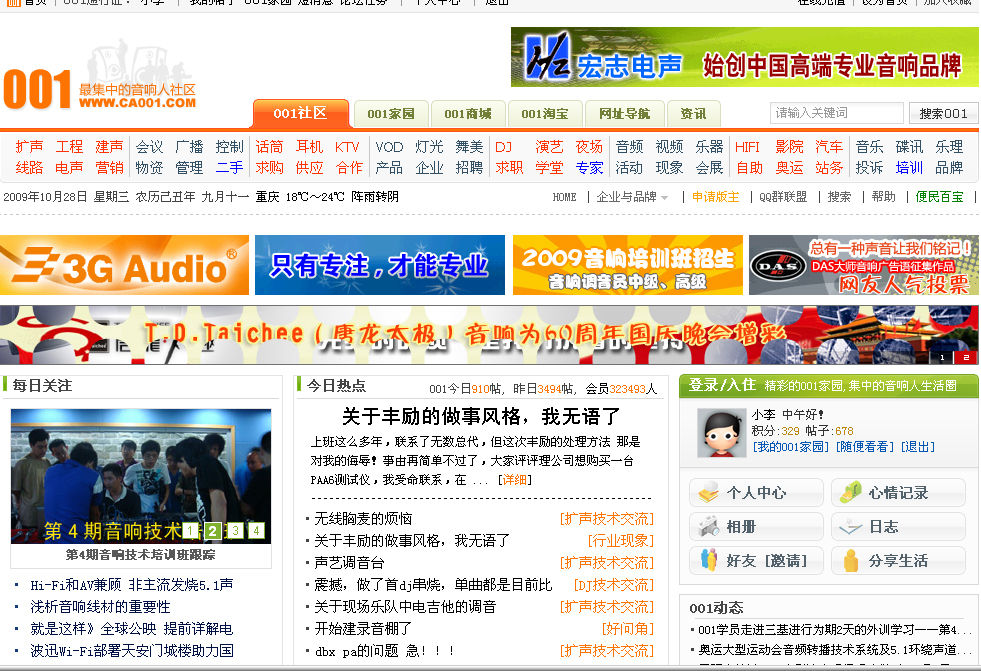981x671 pixels.
Task: Click the 搜索001 search button
Action: [943, 113]
